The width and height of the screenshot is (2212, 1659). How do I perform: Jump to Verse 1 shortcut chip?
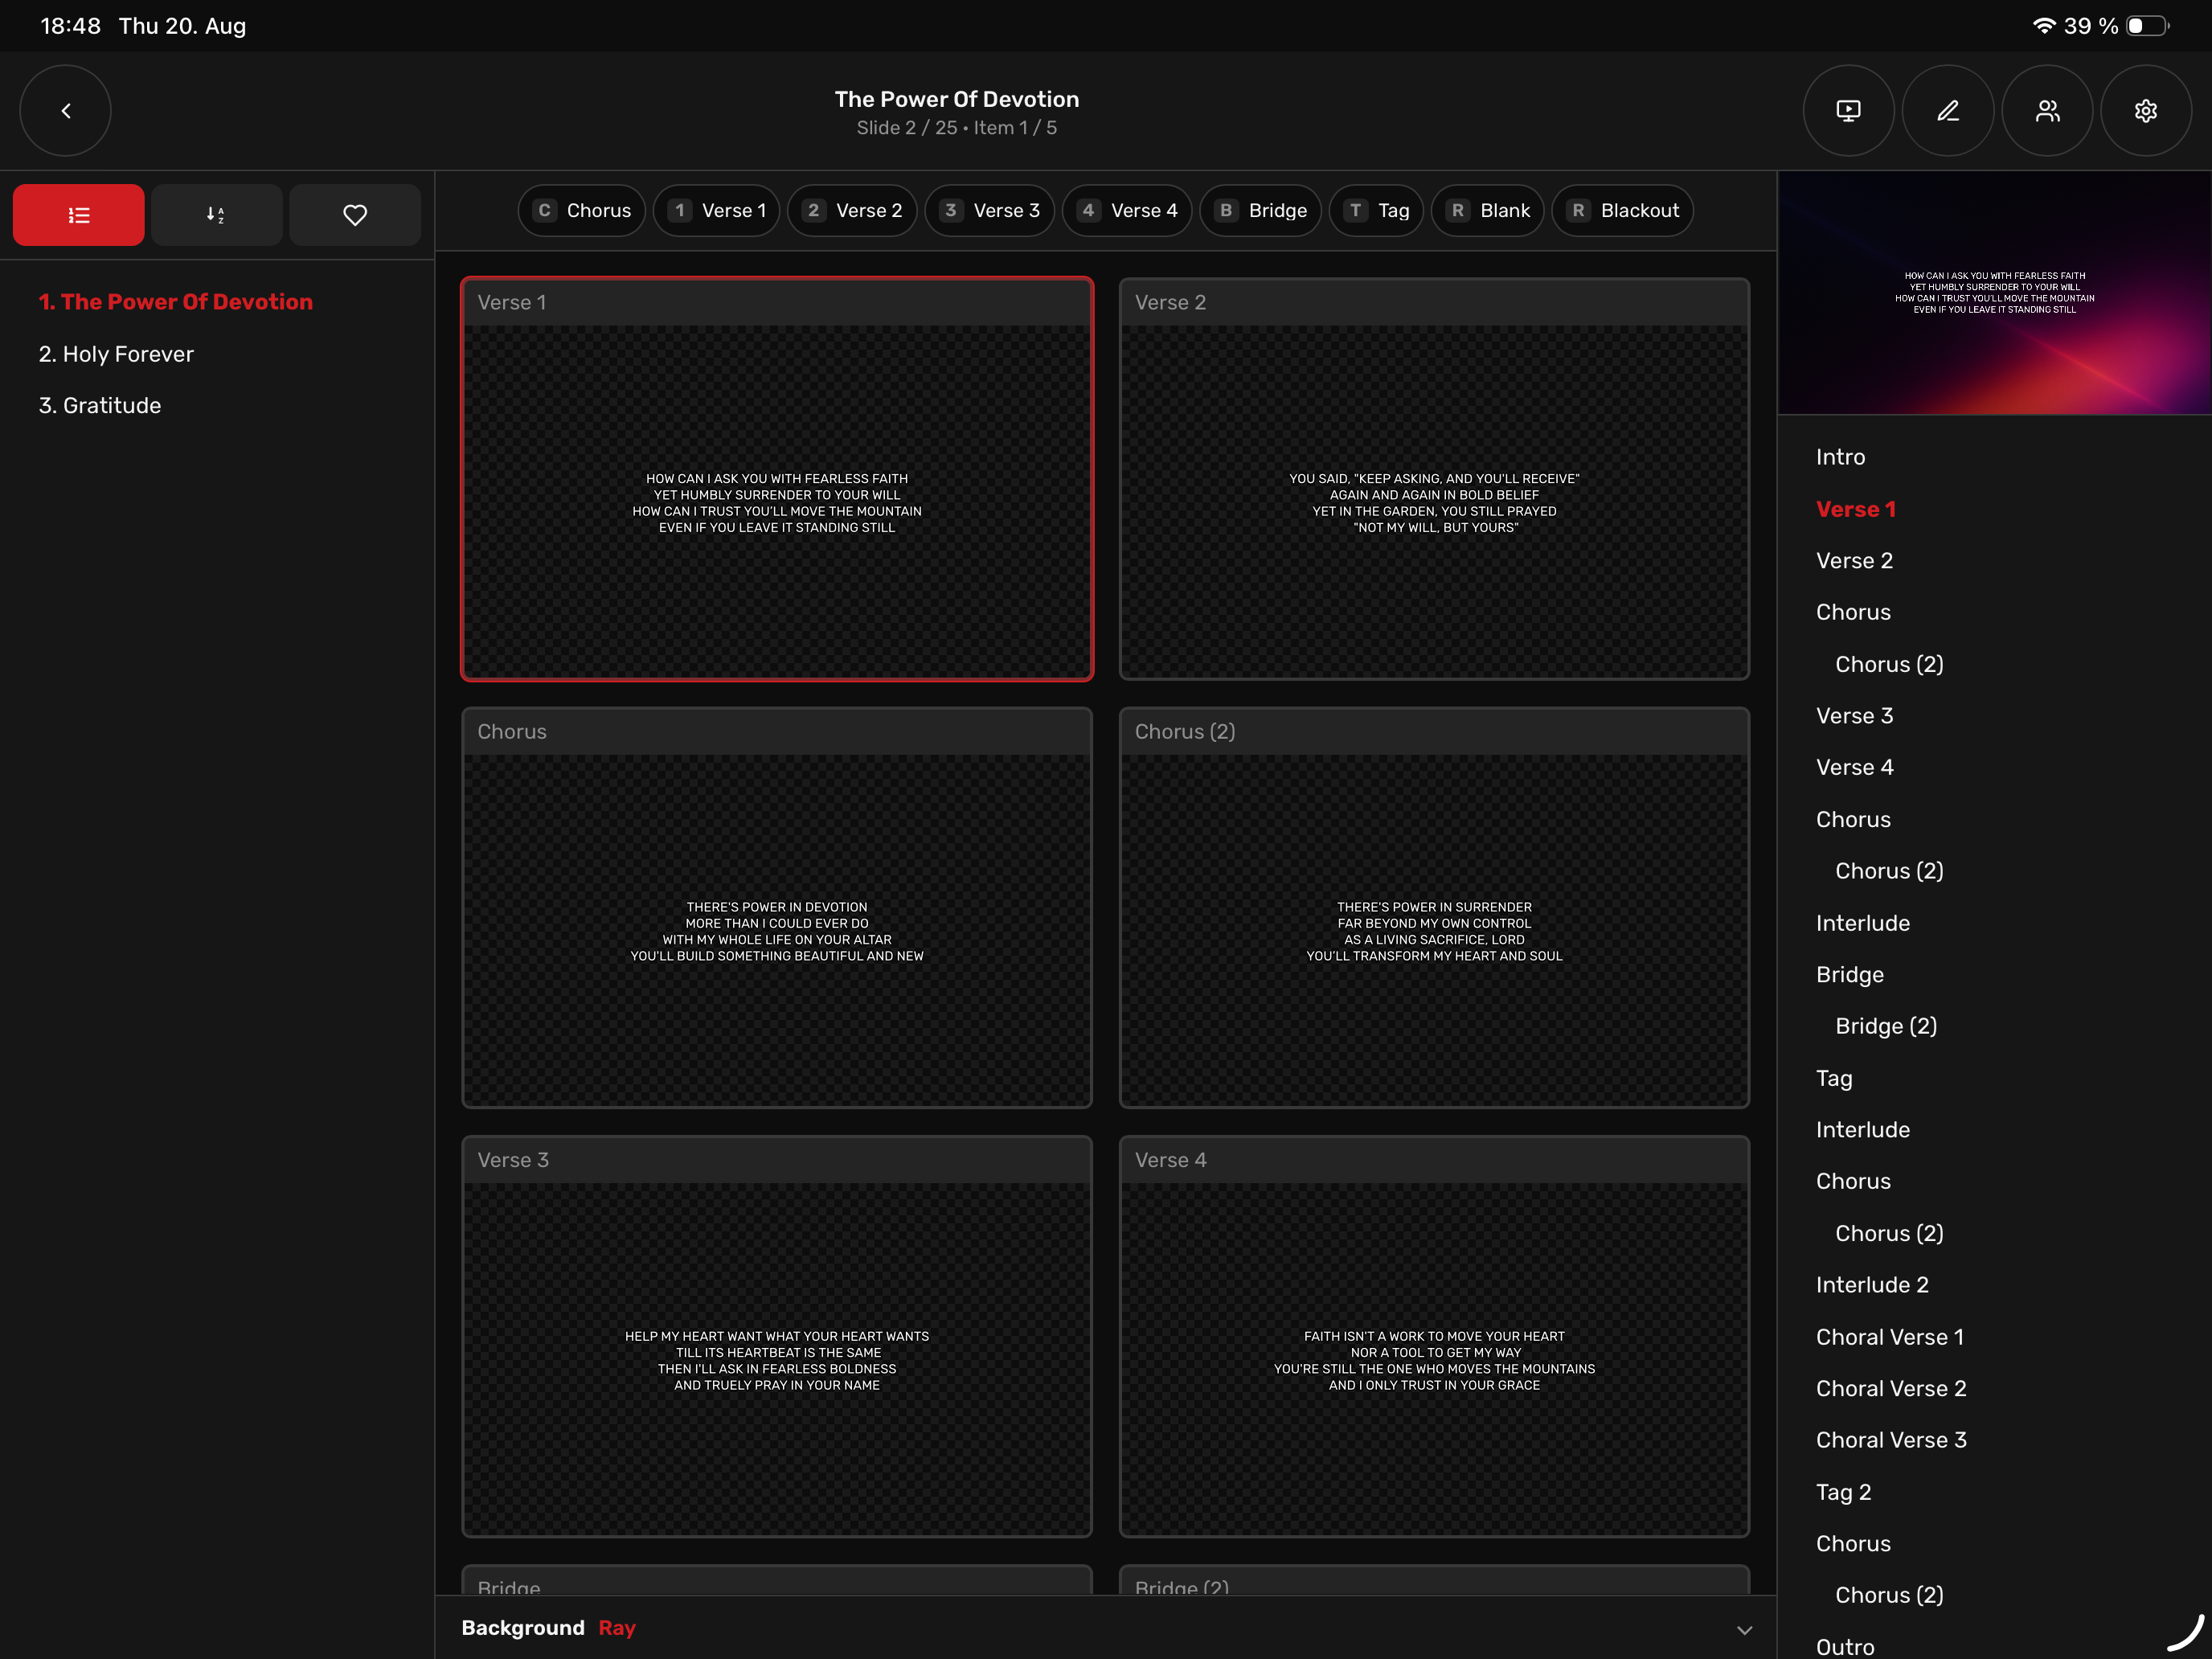(x=717, y=211)
